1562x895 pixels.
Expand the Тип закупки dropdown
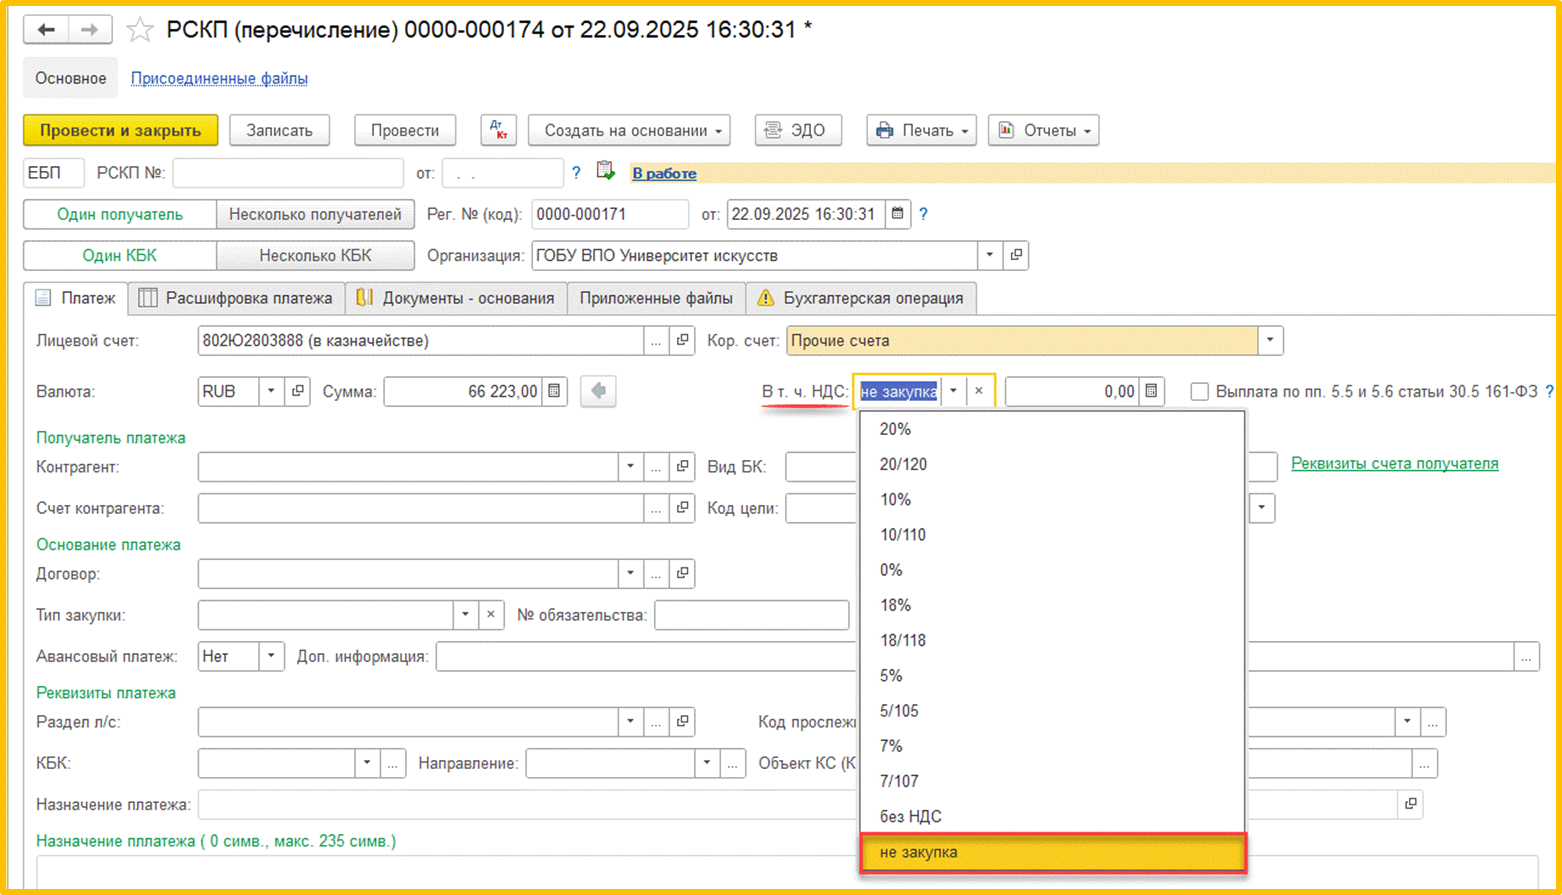pos(465,614)
